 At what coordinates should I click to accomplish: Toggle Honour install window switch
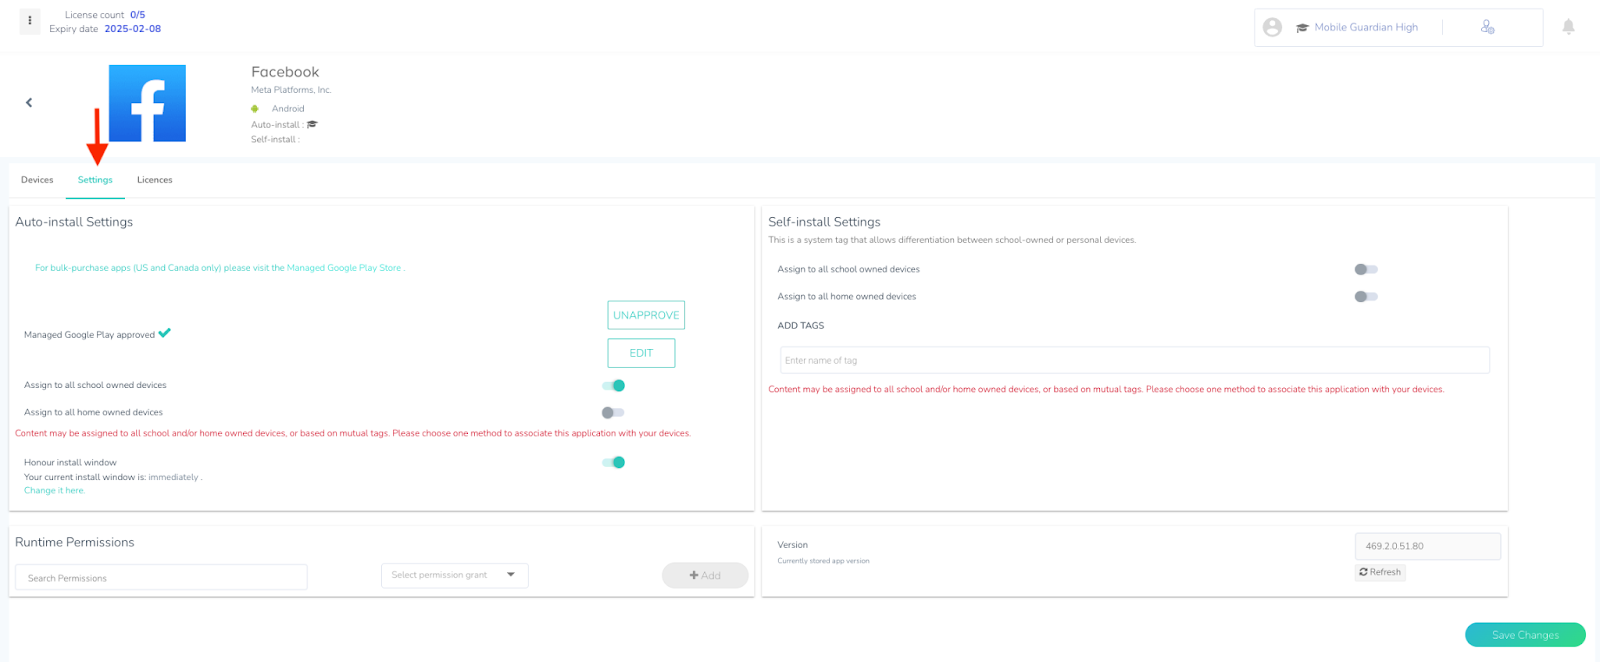[613, 462]
